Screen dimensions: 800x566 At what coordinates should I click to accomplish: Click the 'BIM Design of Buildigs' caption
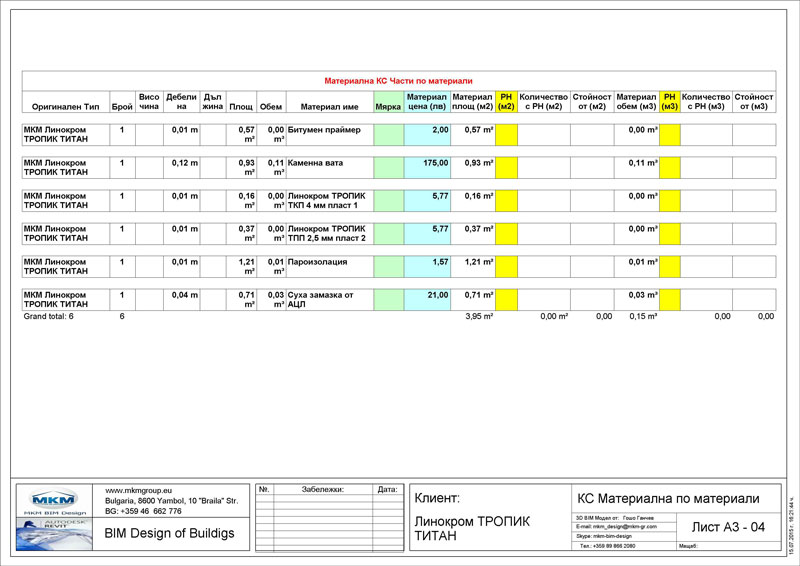click(x=169, y=533)
